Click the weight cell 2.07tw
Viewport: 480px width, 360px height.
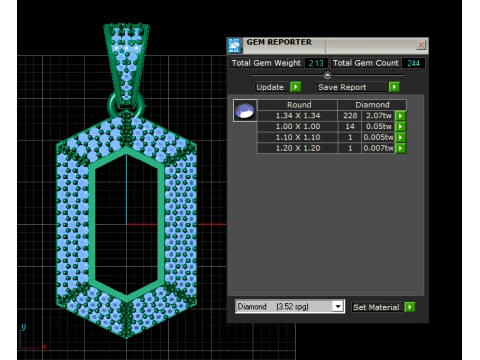pos(378,116)
